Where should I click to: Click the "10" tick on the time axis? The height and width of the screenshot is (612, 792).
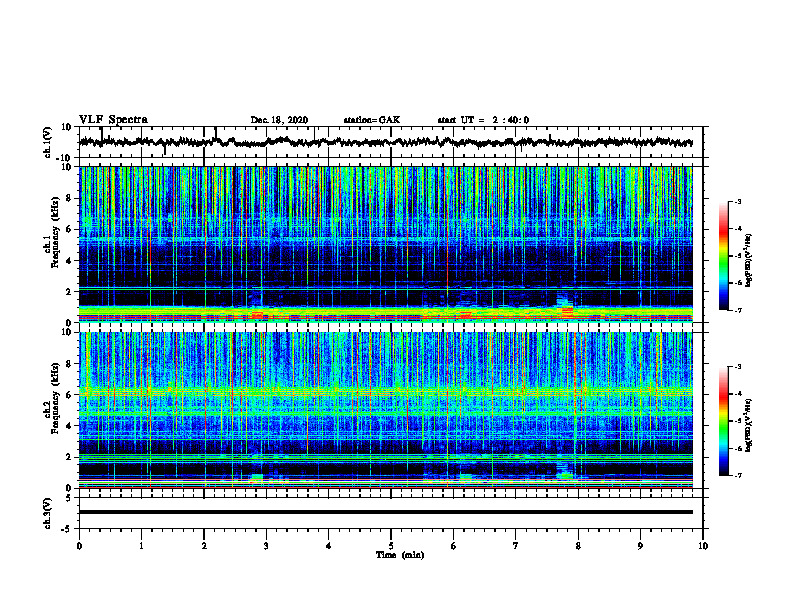pyautogui.click(x=703, y=546)
